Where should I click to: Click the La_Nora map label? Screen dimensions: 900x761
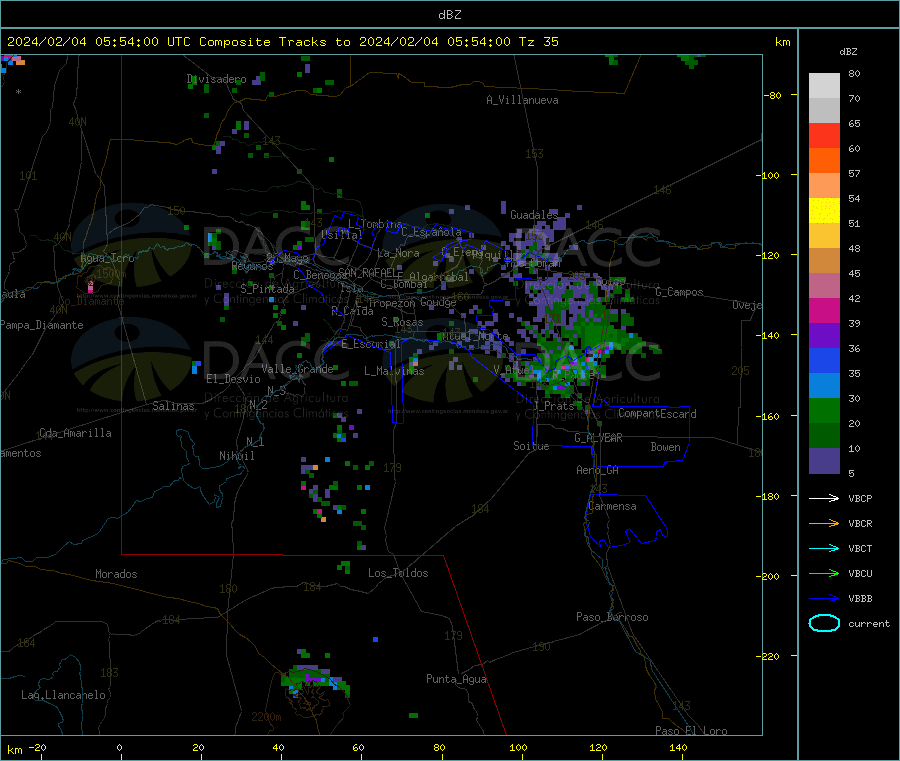pyautogui.click(x=398, y=253)
